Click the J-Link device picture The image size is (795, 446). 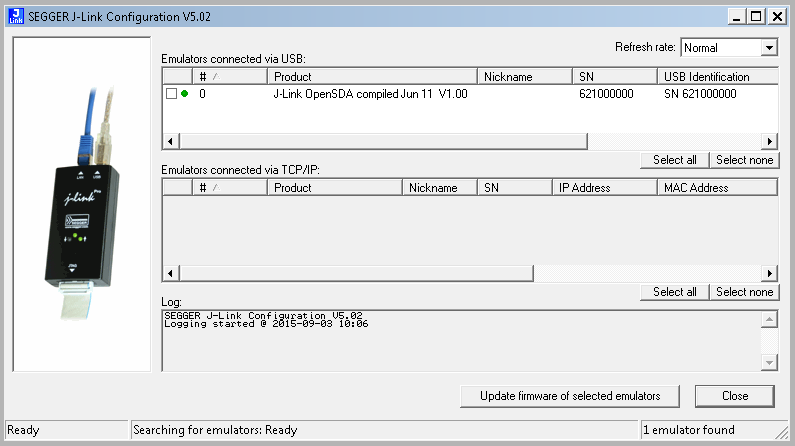(82, 204)
